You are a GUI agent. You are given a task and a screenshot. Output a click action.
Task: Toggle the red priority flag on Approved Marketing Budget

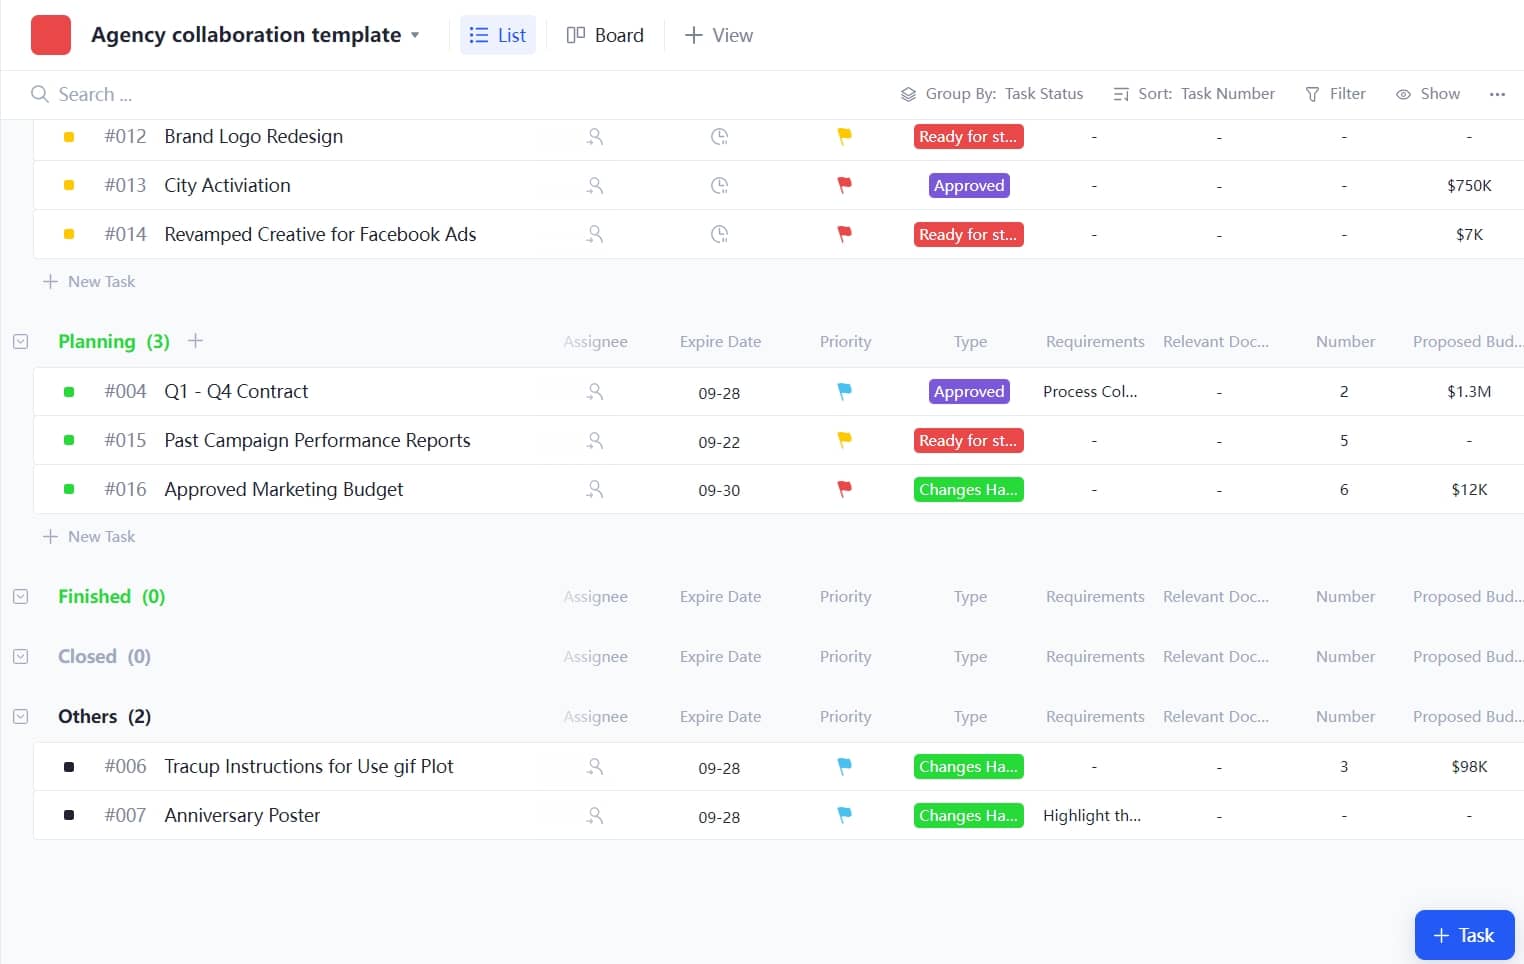[844, 489]
